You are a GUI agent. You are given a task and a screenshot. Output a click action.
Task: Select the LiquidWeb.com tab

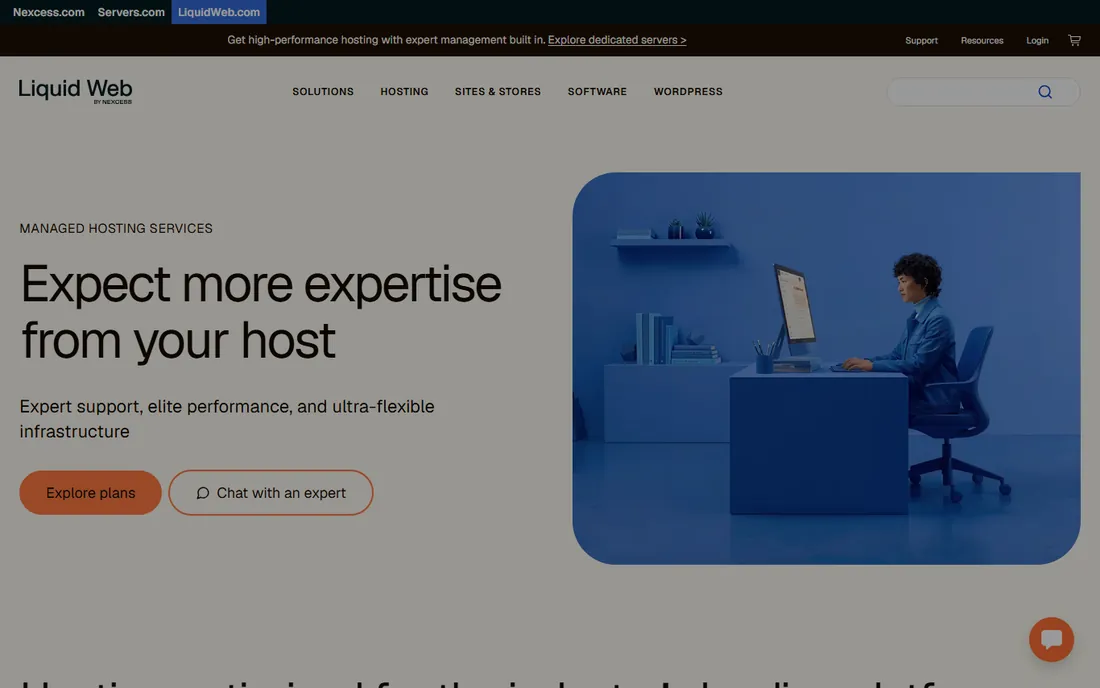[x=219, y=12]
